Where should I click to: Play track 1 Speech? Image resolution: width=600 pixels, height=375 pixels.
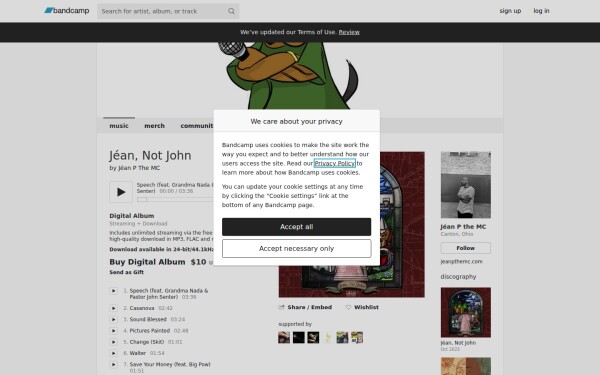114,291
